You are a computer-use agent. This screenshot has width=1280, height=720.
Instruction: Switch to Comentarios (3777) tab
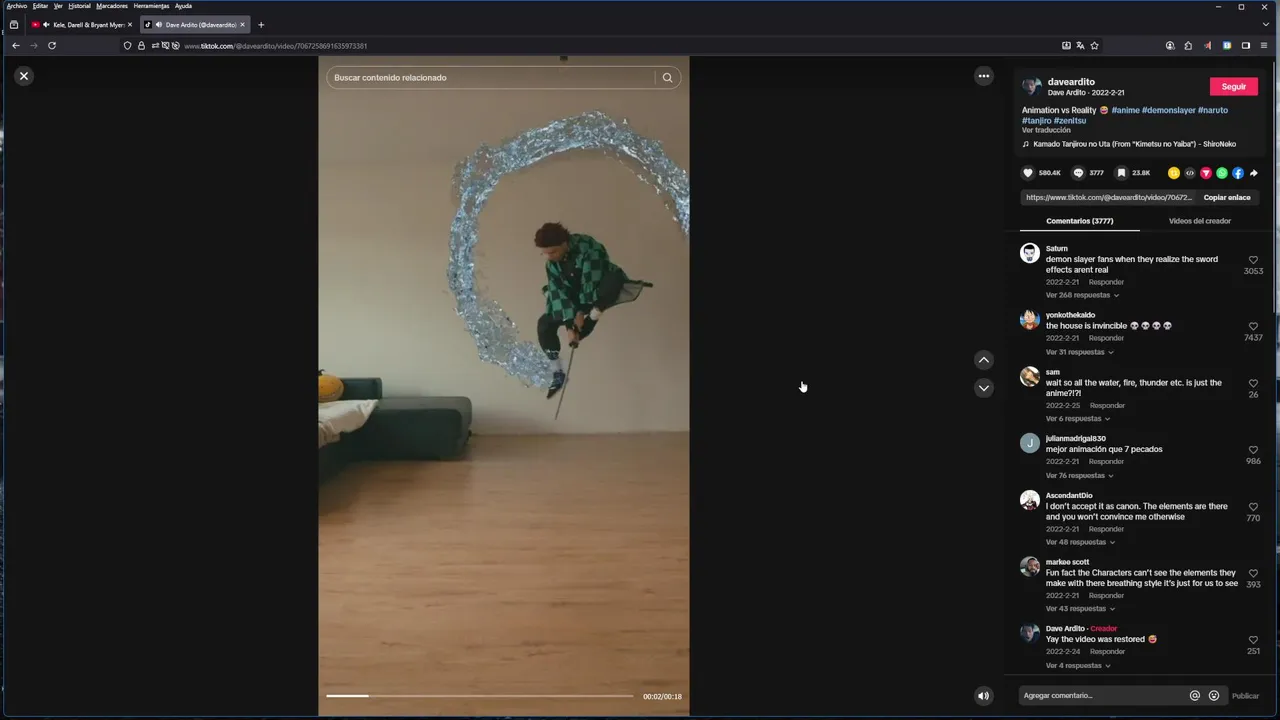tap(1079, 221)
